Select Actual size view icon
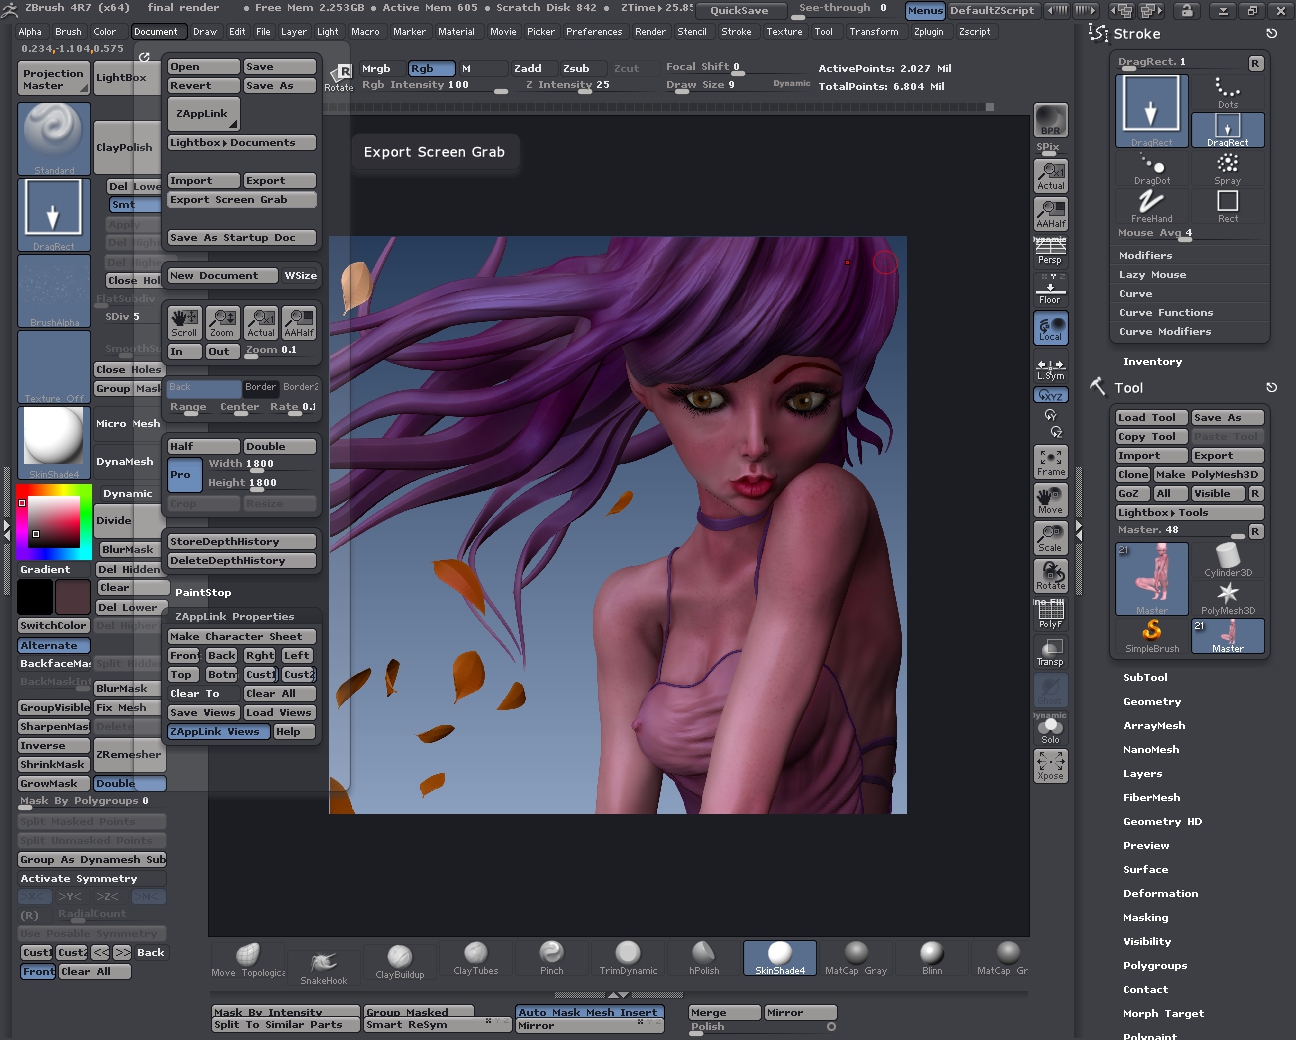1296x1040 pixels. (x=1050, y=176)
